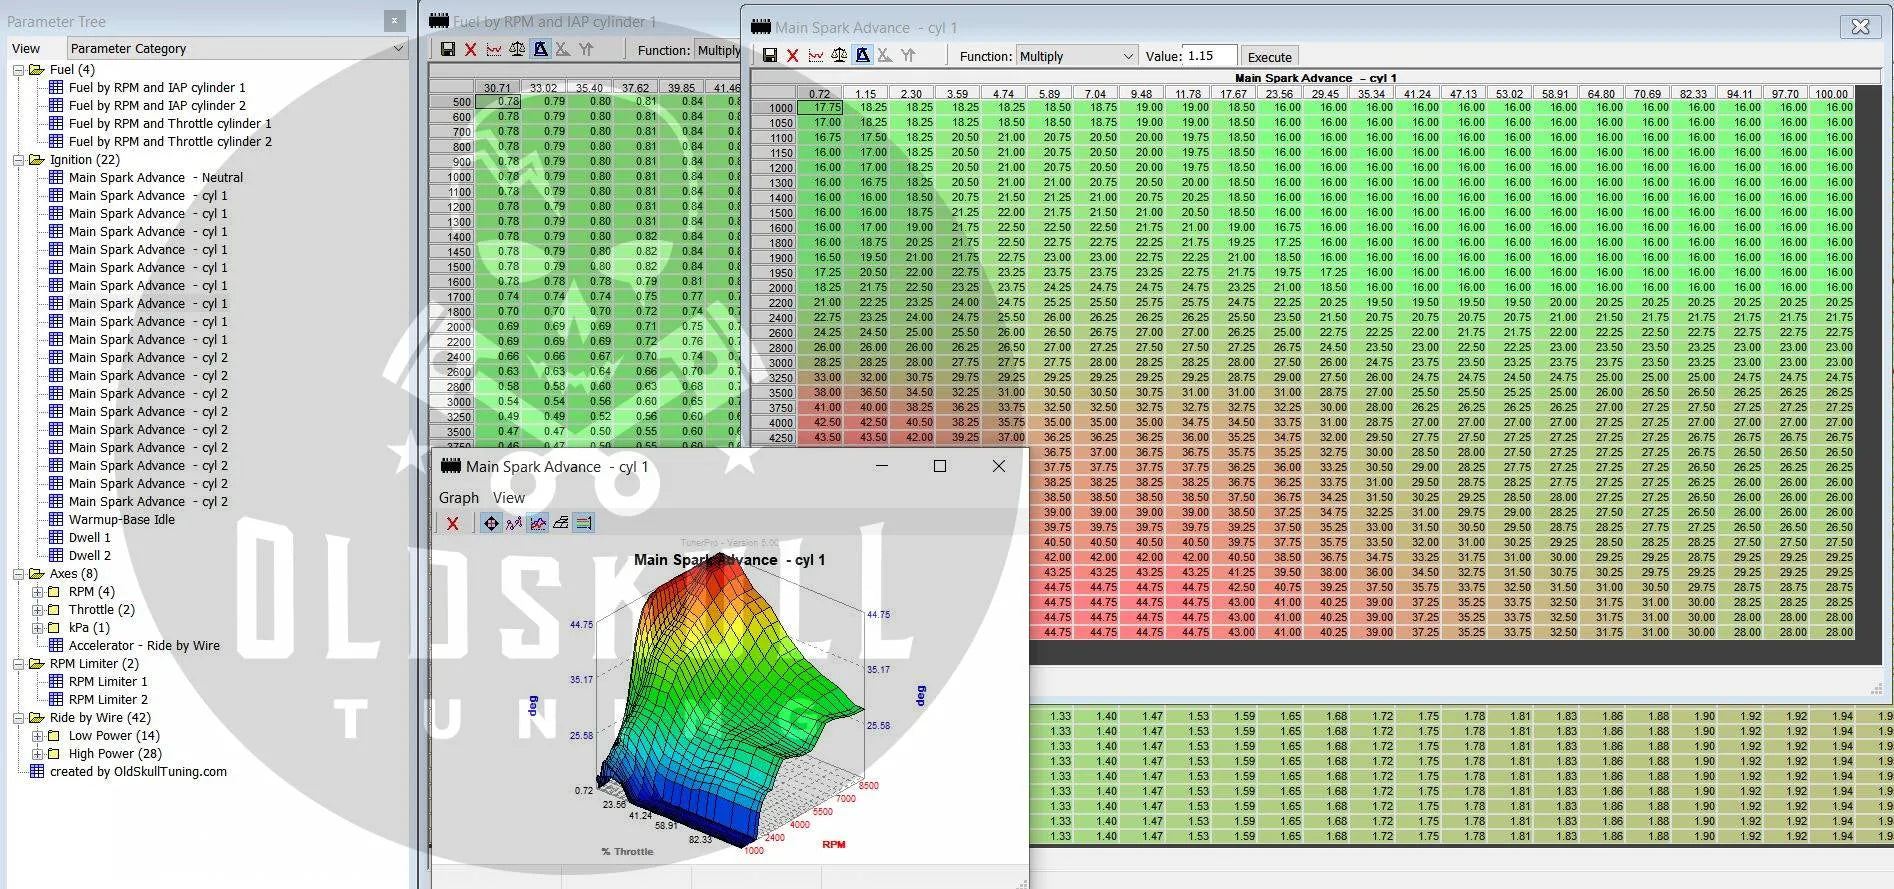Open the Graph menu
Screen dimensions: 1894x889
(x=459, y=497)
